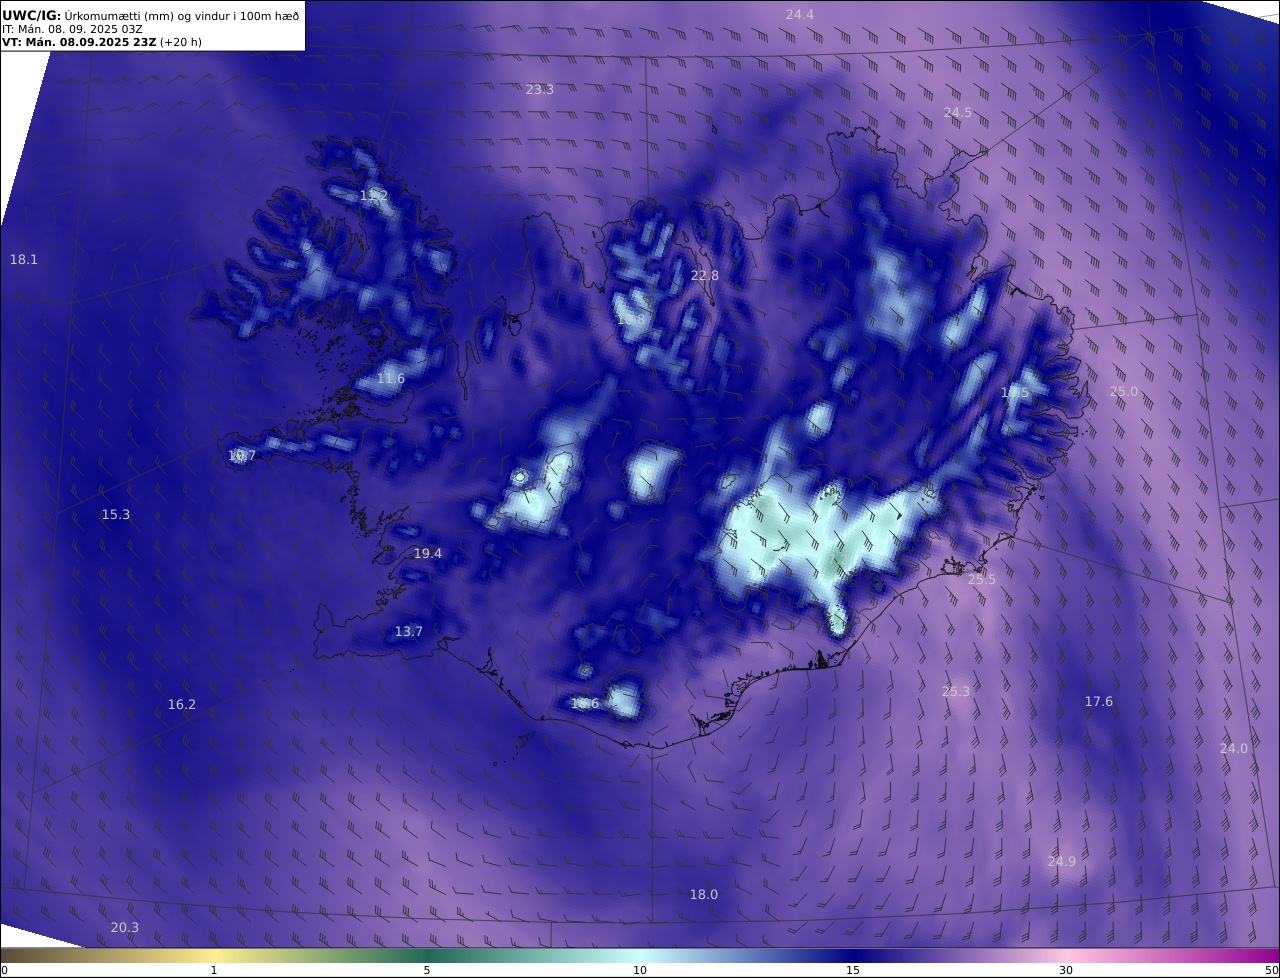Click the colorbar tick label 15

tap(853, 970)
